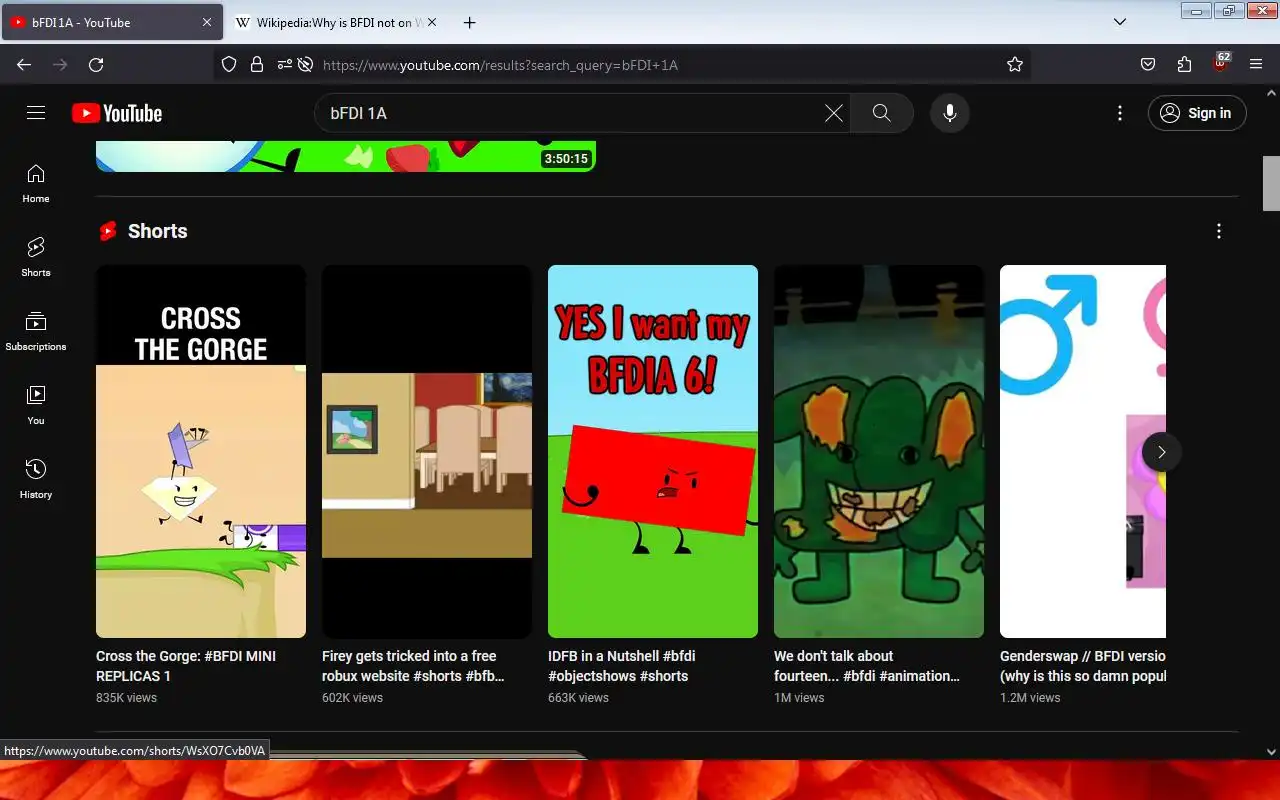Click the Sign in button

(1197, 113)
